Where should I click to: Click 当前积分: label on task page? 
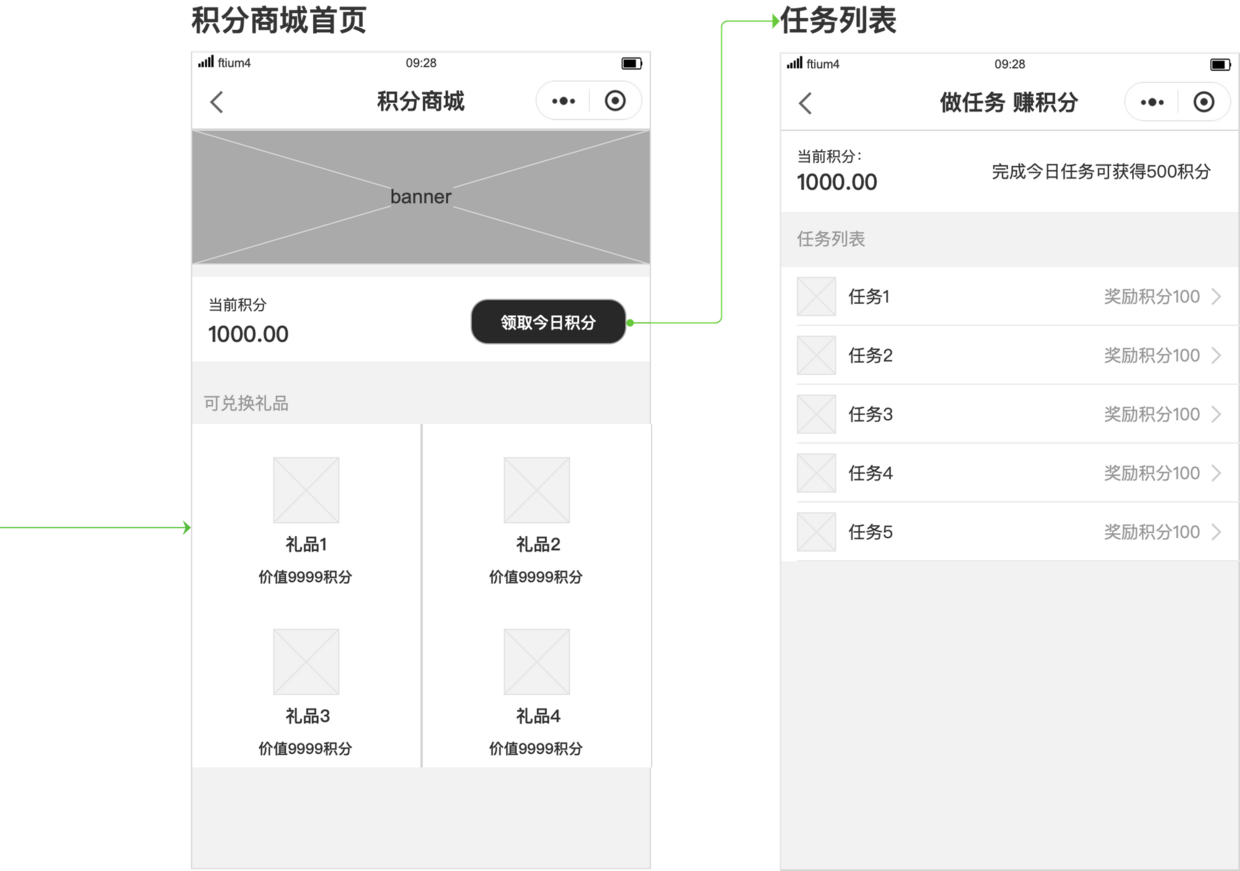point(829,156)
